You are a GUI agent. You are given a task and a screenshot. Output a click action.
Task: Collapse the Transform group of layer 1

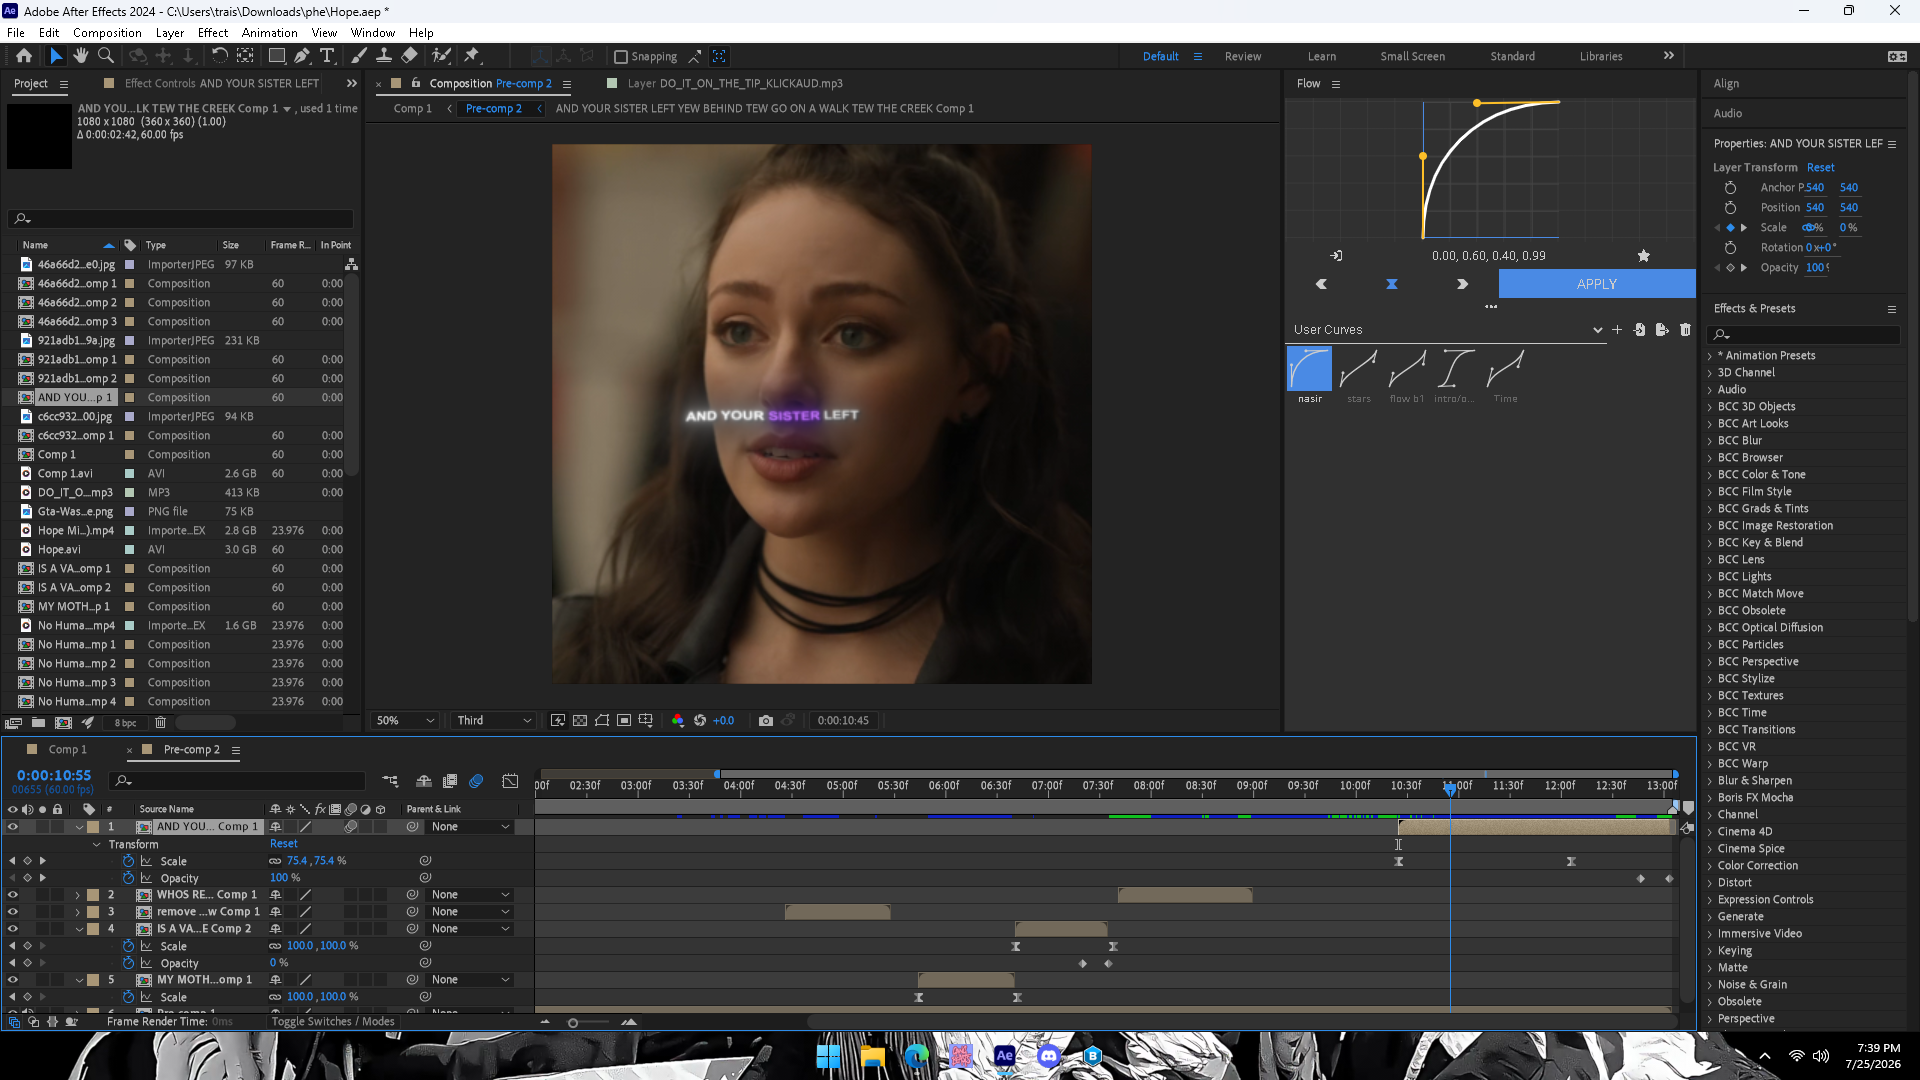click(x=96, y=844)
